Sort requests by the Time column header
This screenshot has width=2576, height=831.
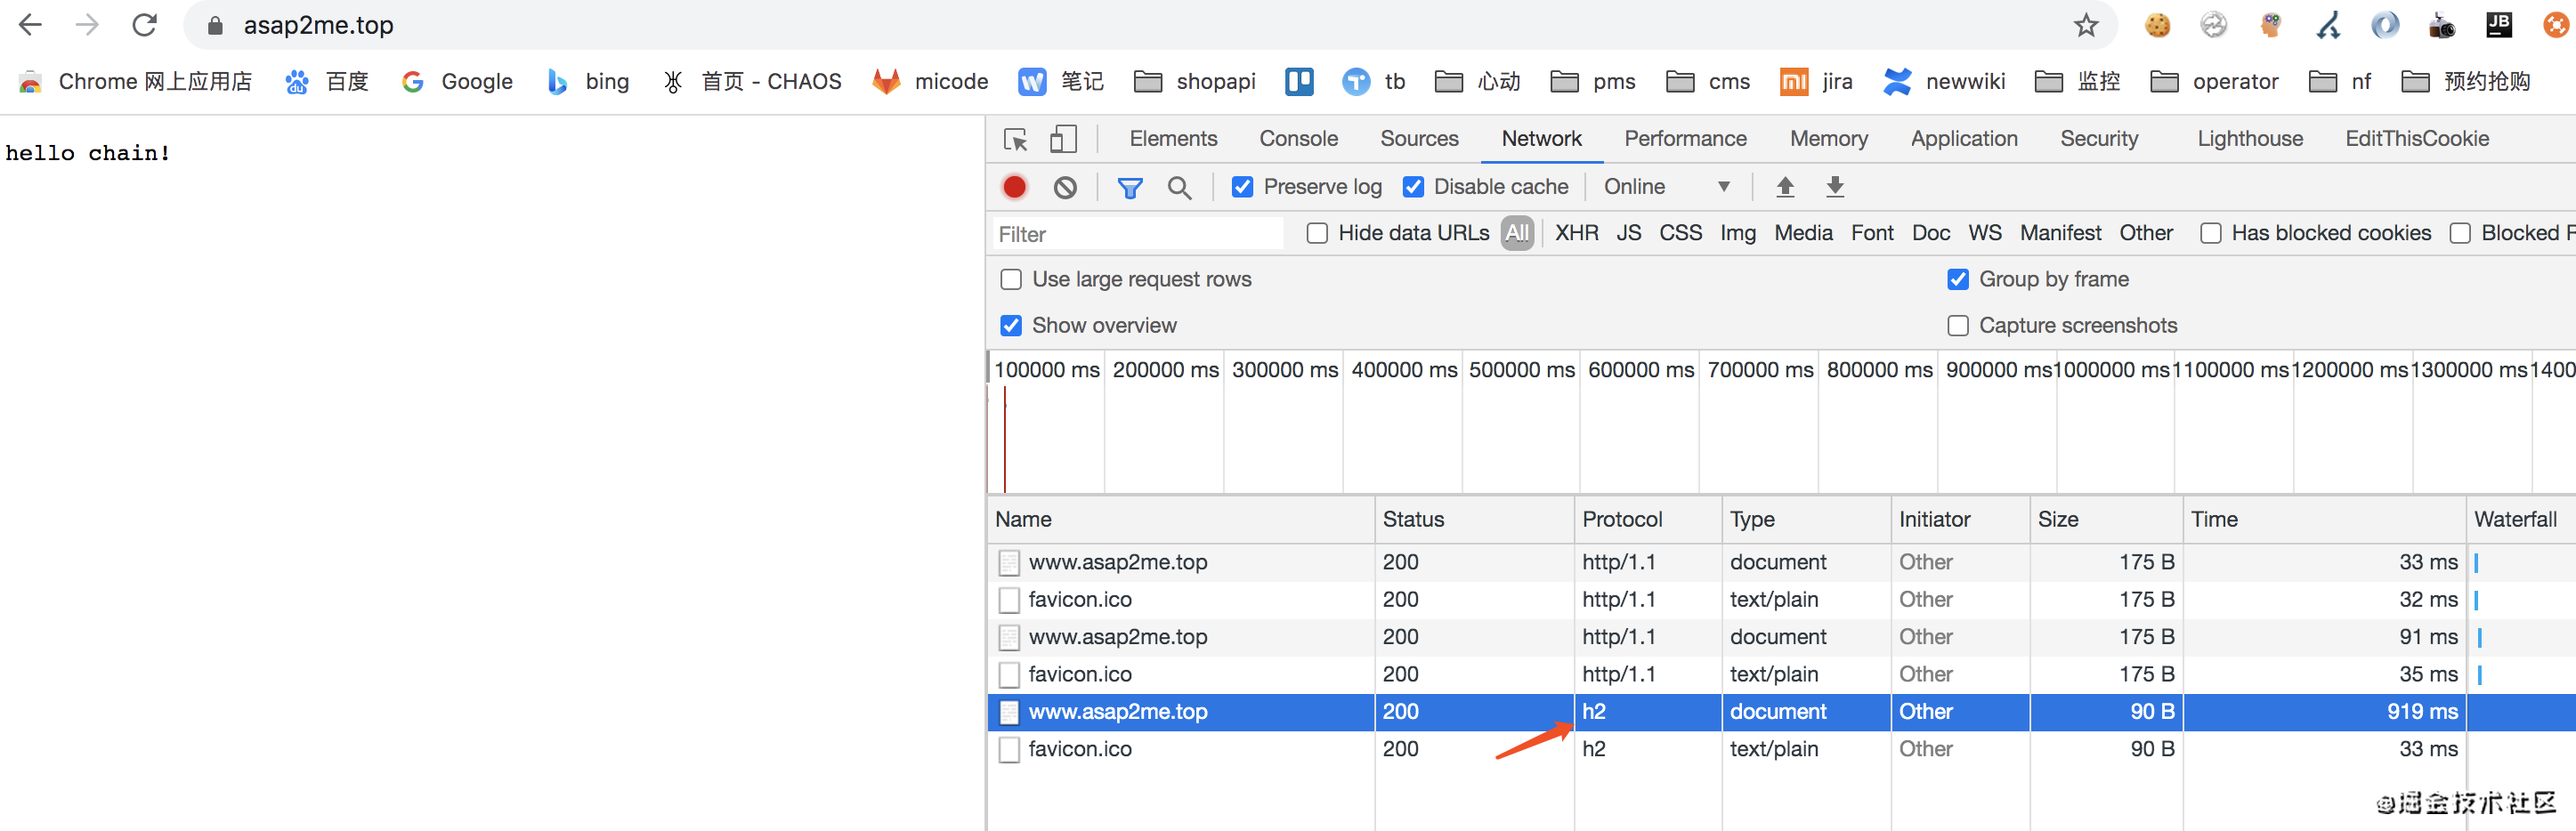pos(2323,519)
